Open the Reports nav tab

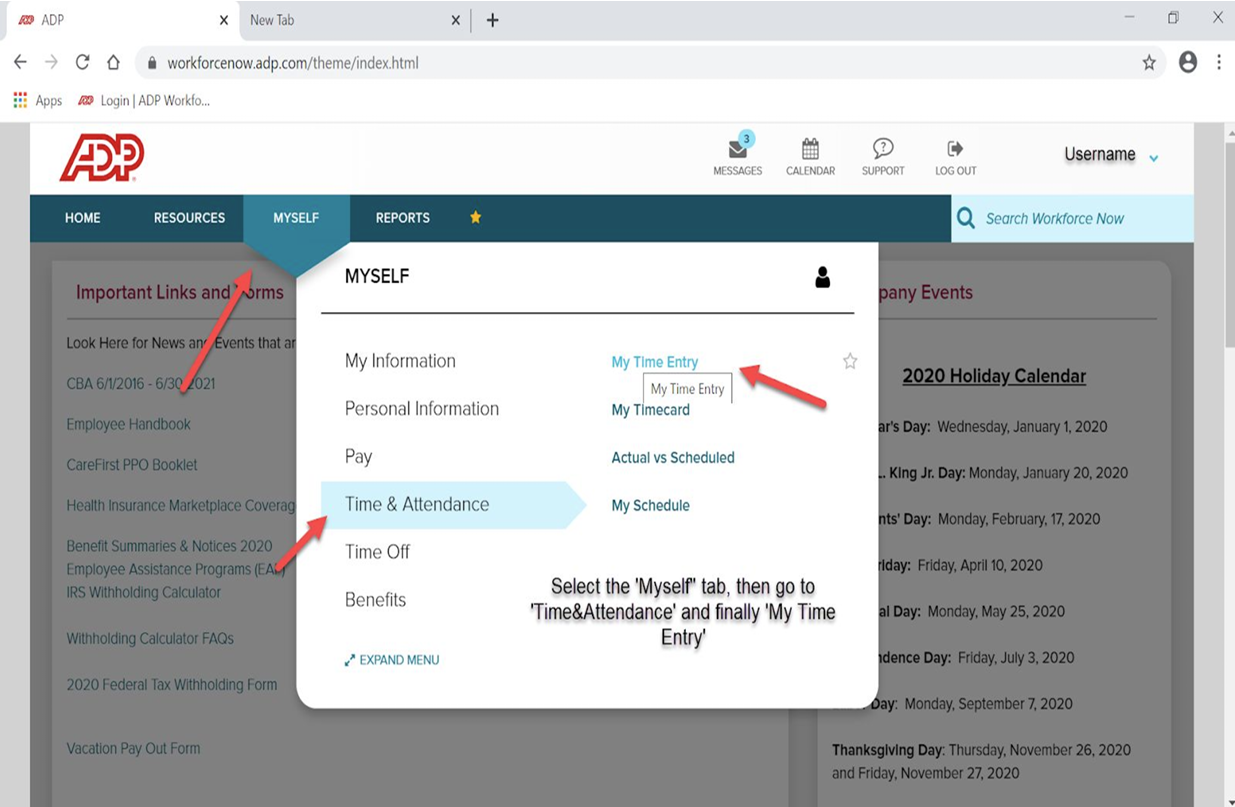point(403,218)
